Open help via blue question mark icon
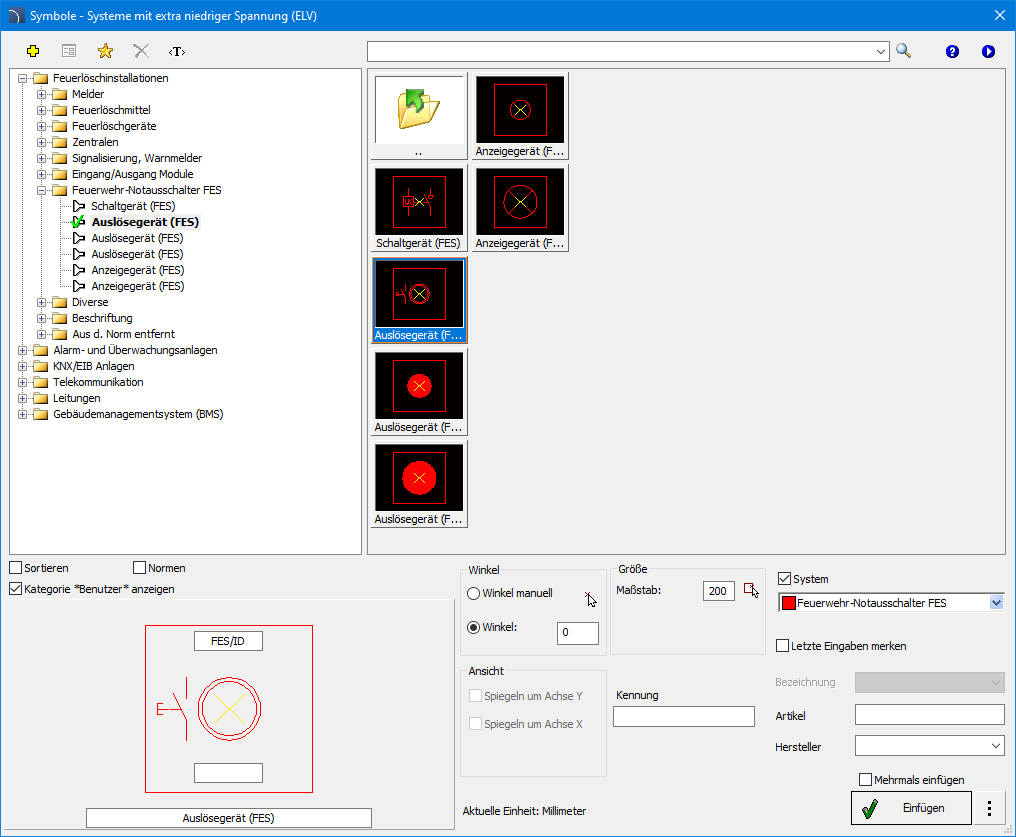1016x837 pixels. click(952, 51)
